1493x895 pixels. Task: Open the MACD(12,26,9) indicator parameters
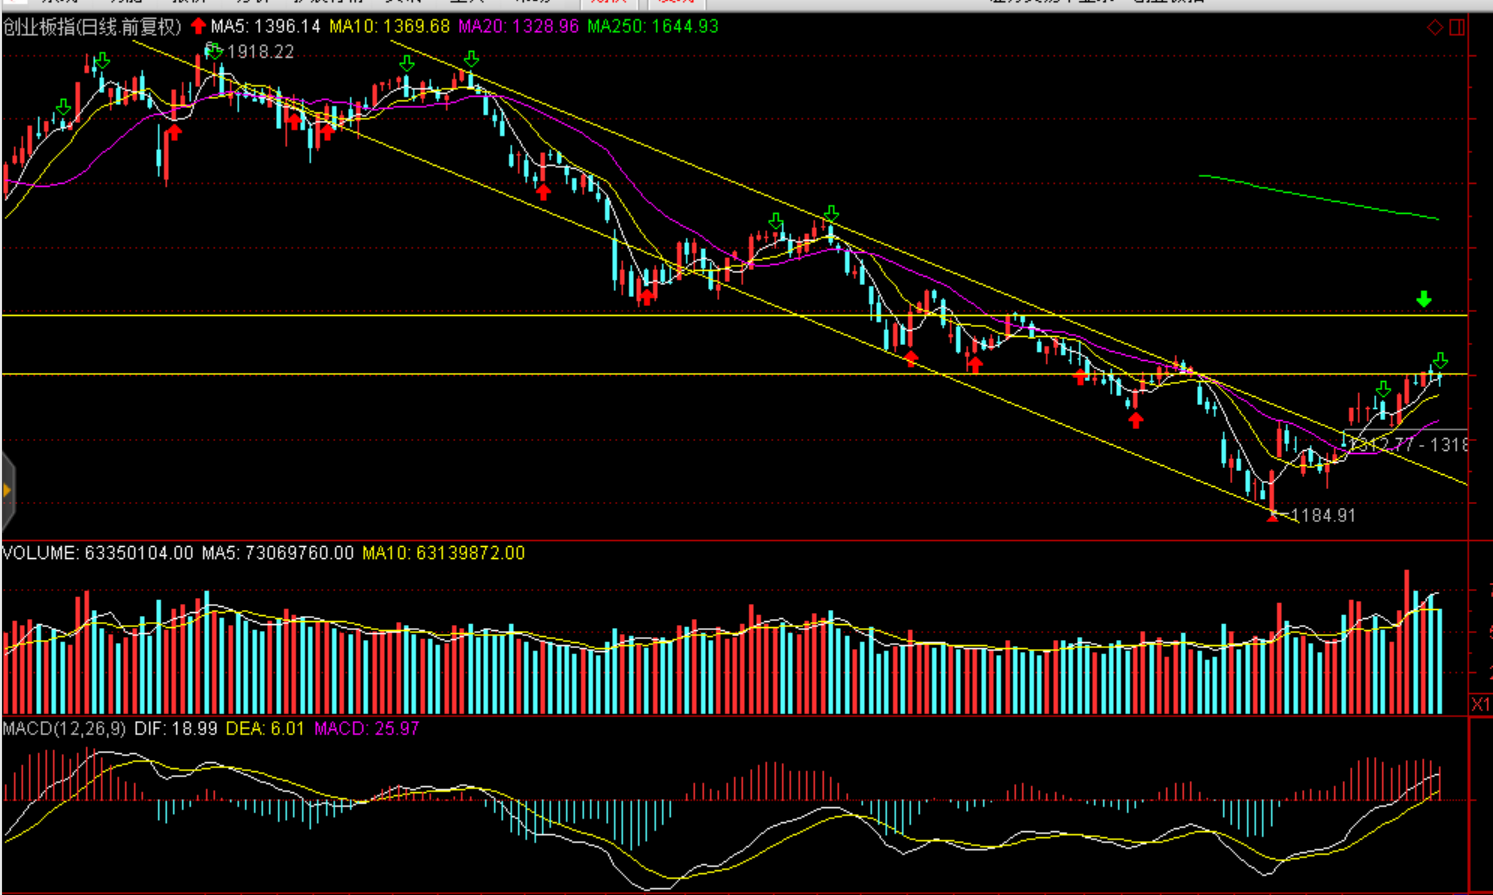[x=64, y=729]
